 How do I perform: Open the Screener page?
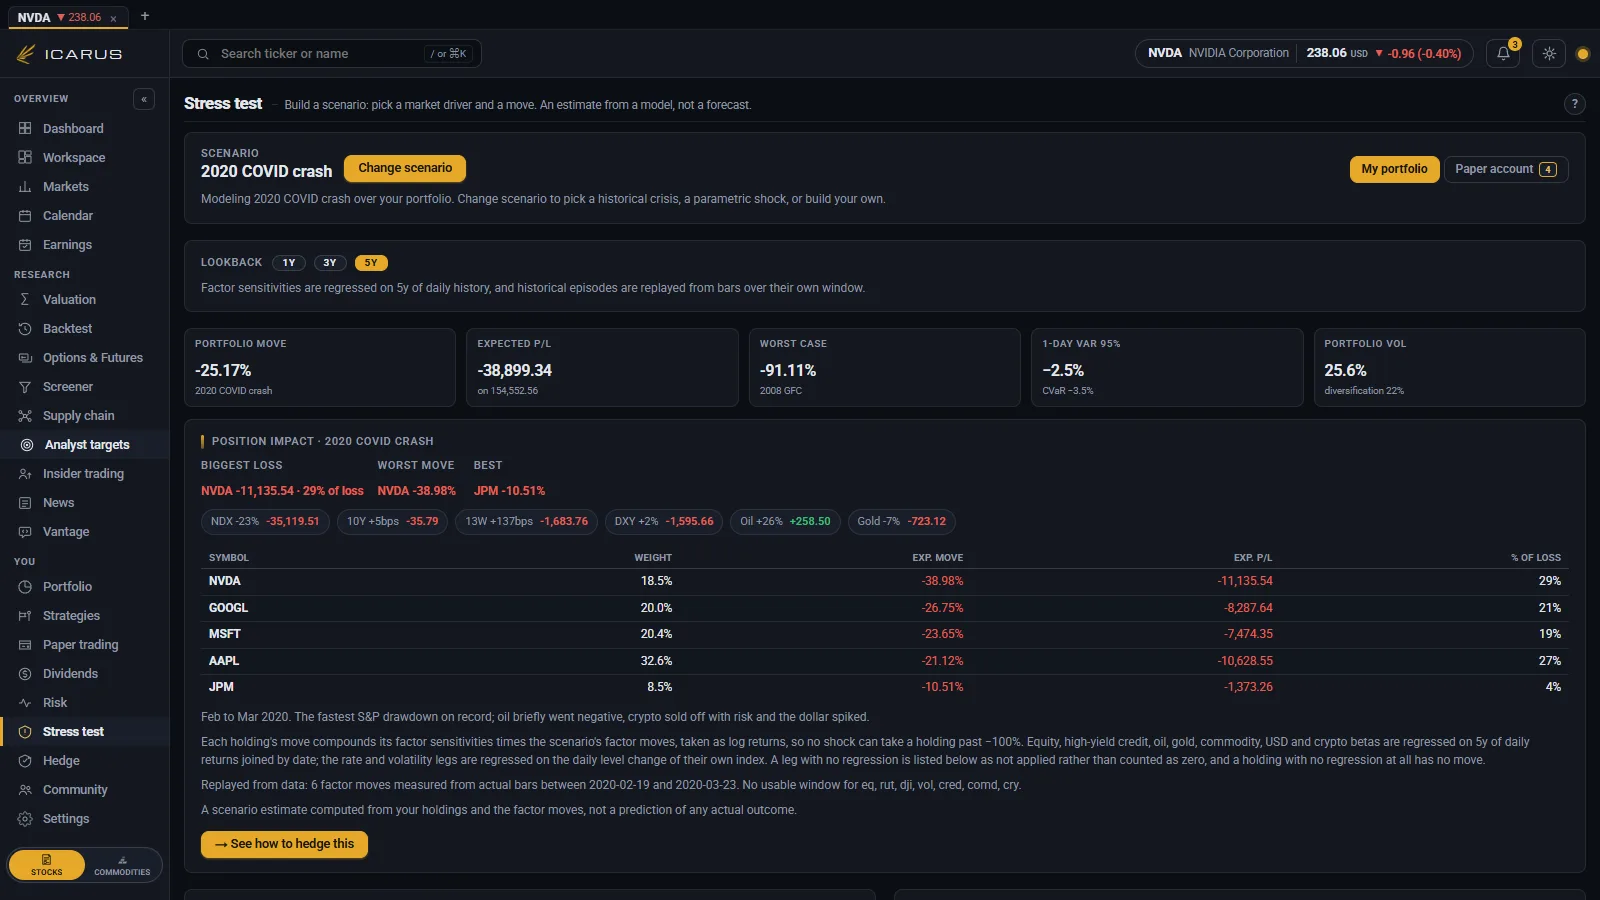(x=84, y=386)
